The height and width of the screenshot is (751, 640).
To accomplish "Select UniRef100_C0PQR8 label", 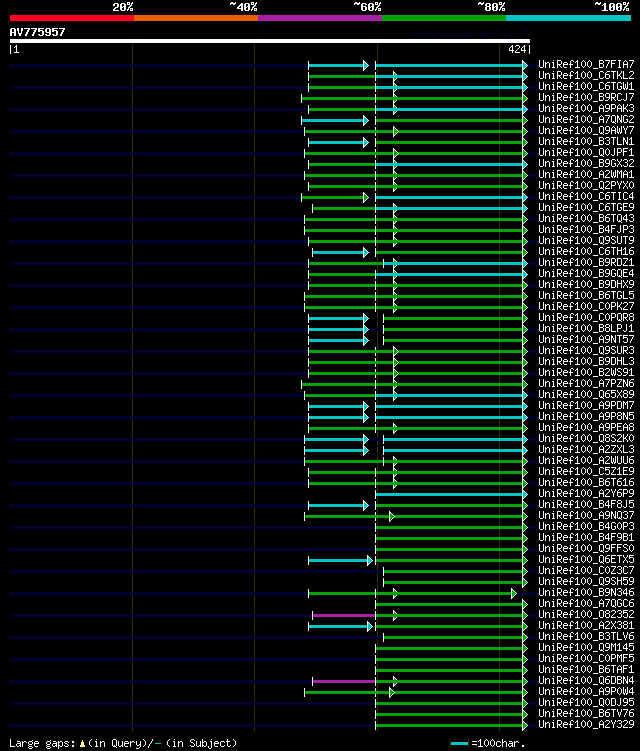I will coord(586,318).
